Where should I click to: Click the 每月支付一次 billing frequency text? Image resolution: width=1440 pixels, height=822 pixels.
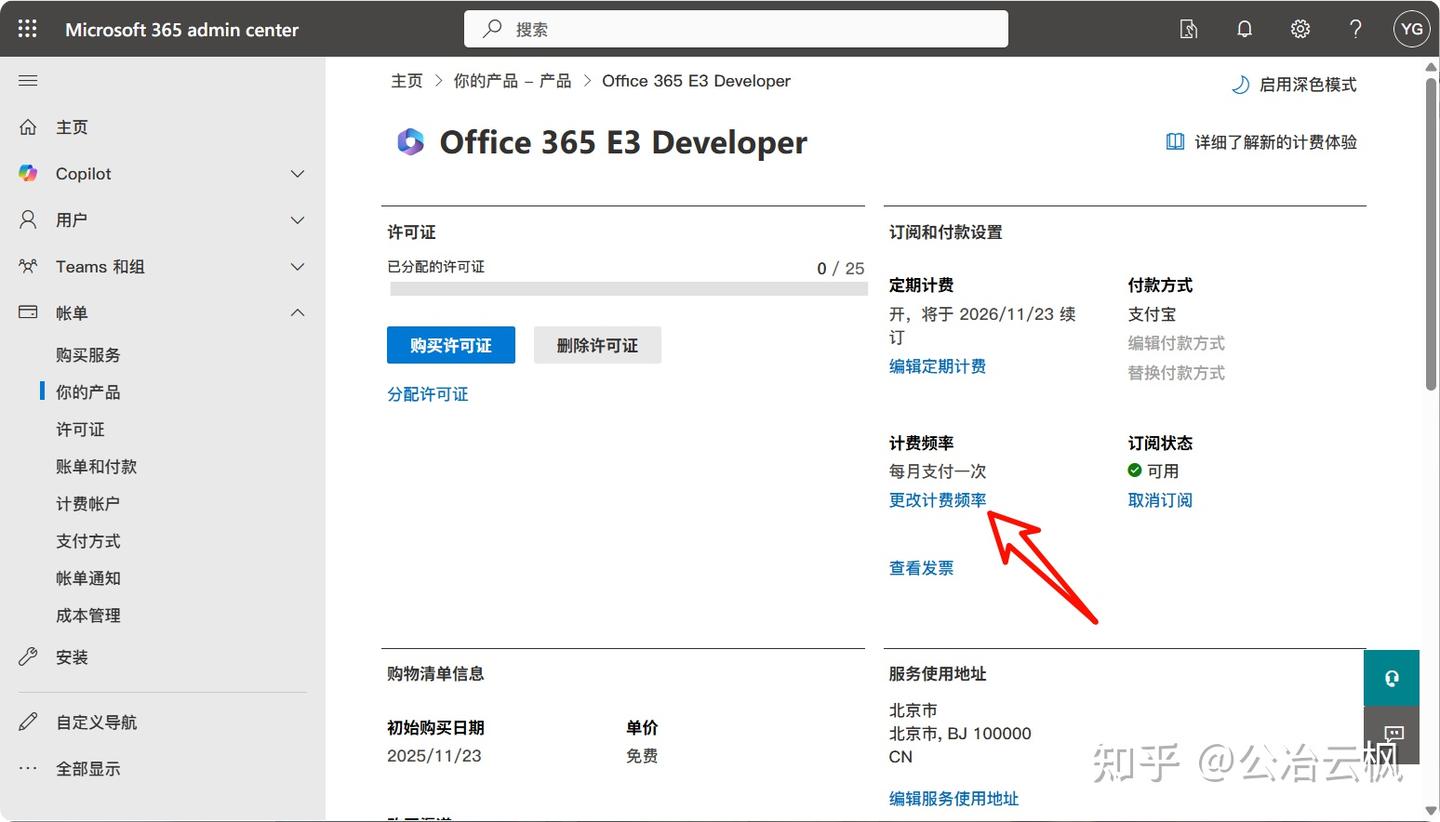938,471
